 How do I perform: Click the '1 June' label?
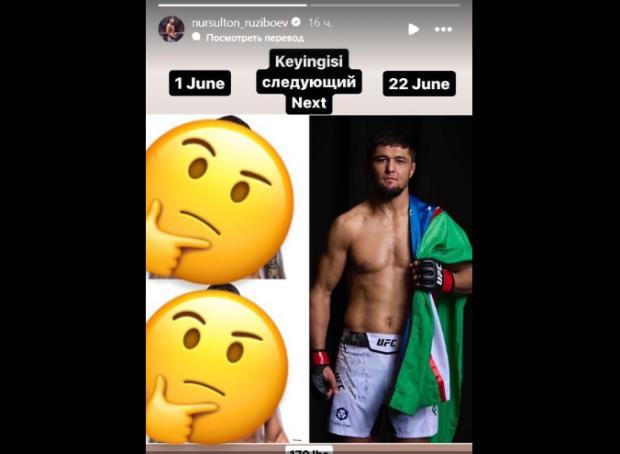pyautogui.click(x=200, y=83)
